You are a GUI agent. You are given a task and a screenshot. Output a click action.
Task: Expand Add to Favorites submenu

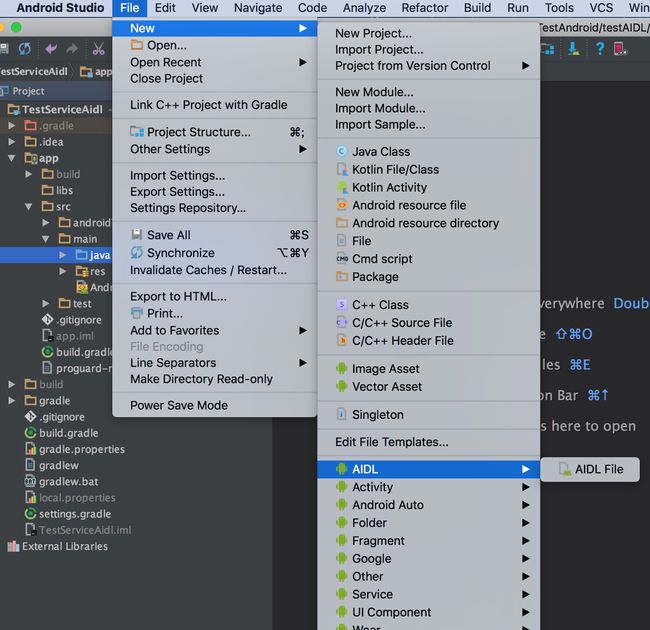(215, 330)
